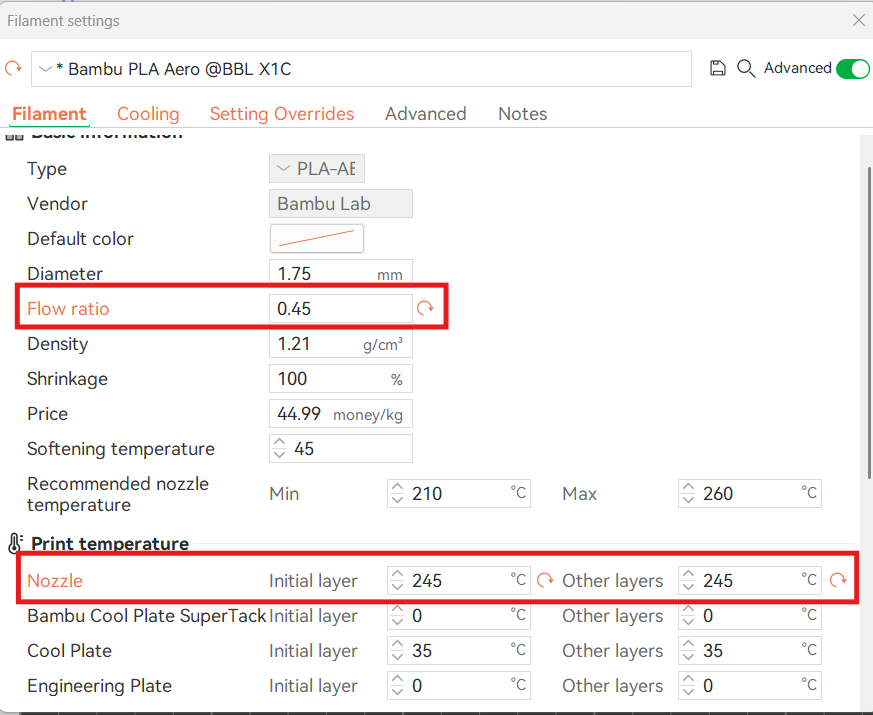Open the Setting Overrides tab
The width and height of the screenshot is (873, 715).
[x=281, y=114]
